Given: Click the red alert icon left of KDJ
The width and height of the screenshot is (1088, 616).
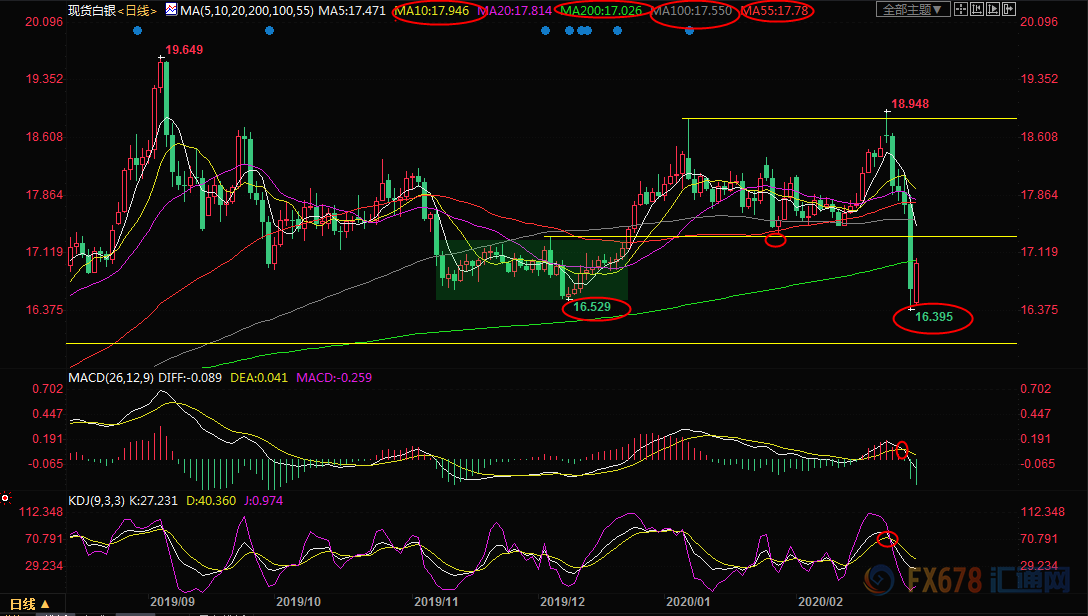Looking at the screenshot, I should 5,498.
